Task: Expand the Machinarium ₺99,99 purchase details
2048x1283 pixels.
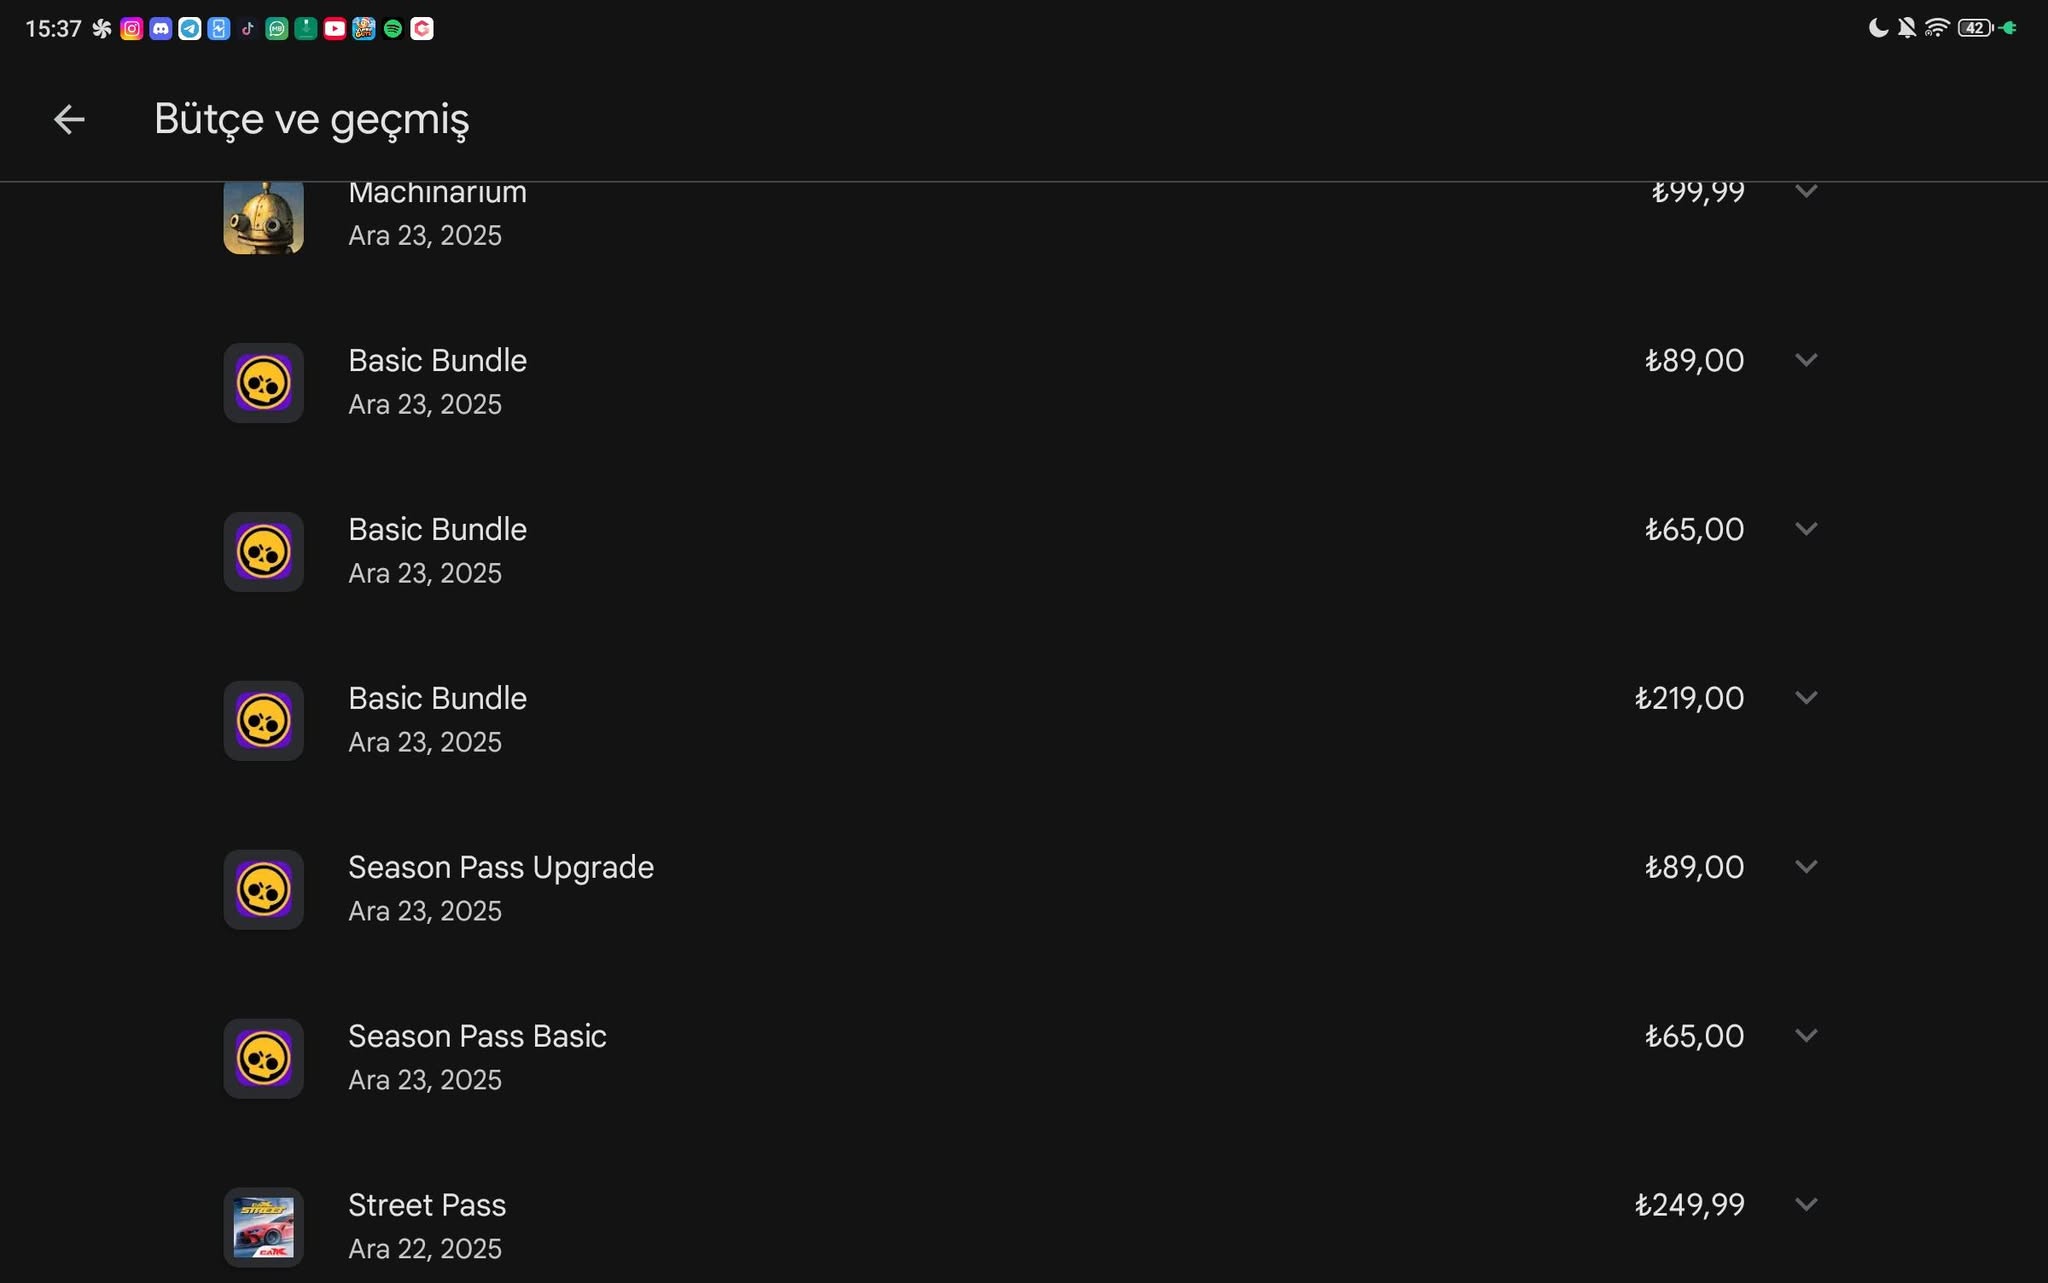Action: point(1806,191)
